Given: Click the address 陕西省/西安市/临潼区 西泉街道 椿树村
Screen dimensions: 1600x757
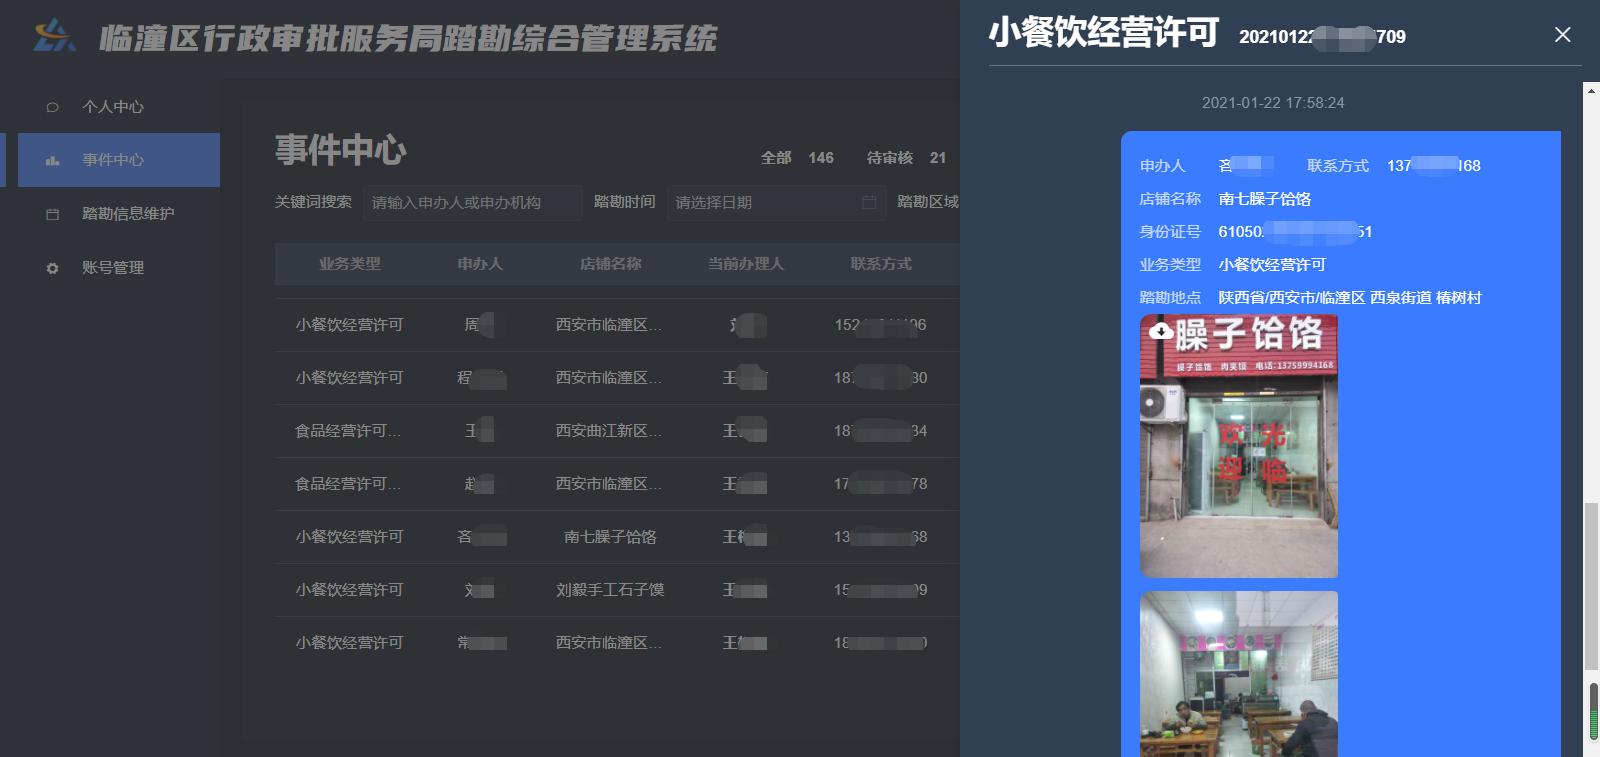Looking at the screenshot, I should 1350,298.
